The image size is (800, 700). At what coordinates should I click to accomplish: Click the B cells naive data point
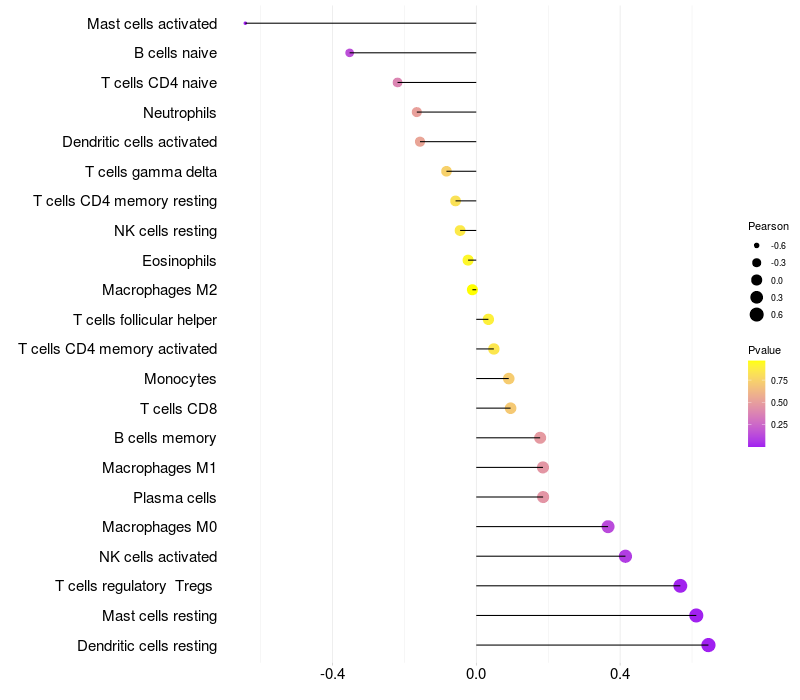point(349,53)
